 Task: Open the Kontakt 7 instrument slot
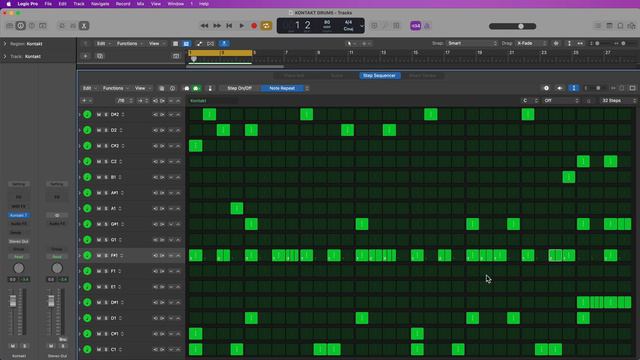[18, 215]
